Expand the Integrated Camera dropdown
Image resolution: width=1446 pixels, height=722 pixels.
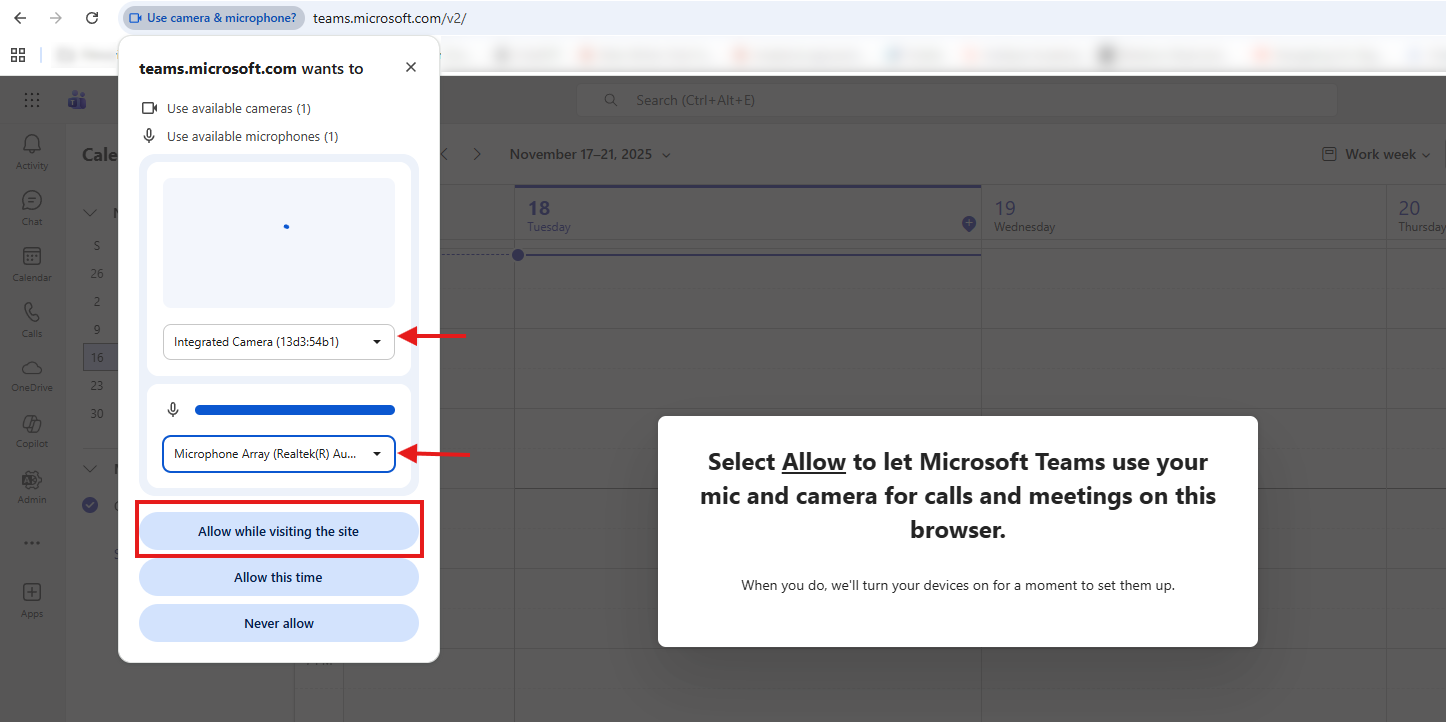[278, 342]
